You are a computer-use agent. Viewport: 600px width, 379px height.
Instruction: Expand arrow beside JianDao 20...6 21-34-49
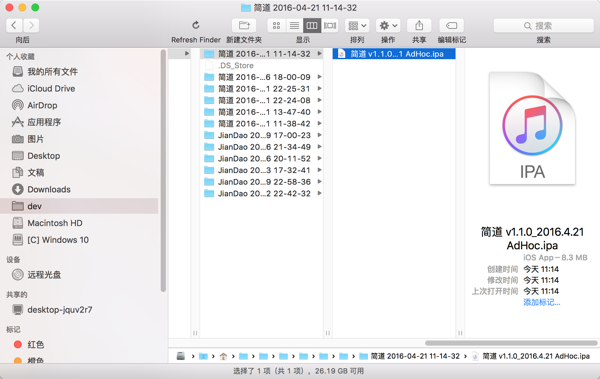pos(319,147)
